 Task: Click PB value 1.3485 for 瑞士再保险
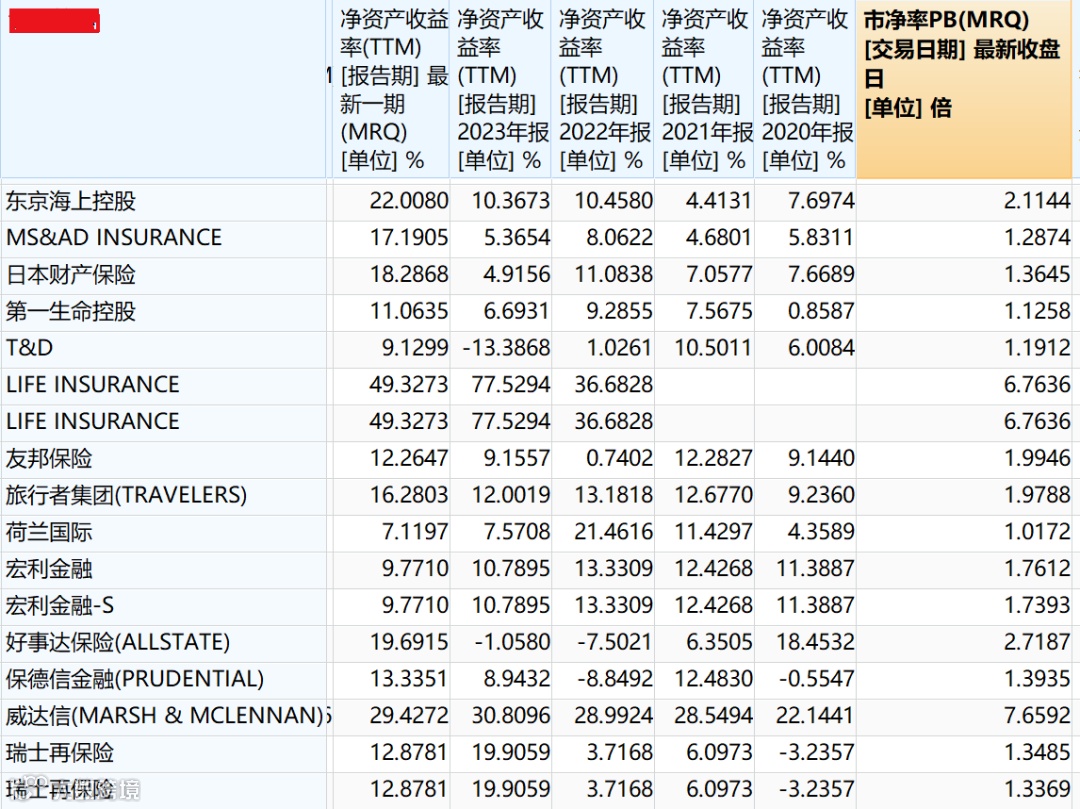coord(1037,753)
